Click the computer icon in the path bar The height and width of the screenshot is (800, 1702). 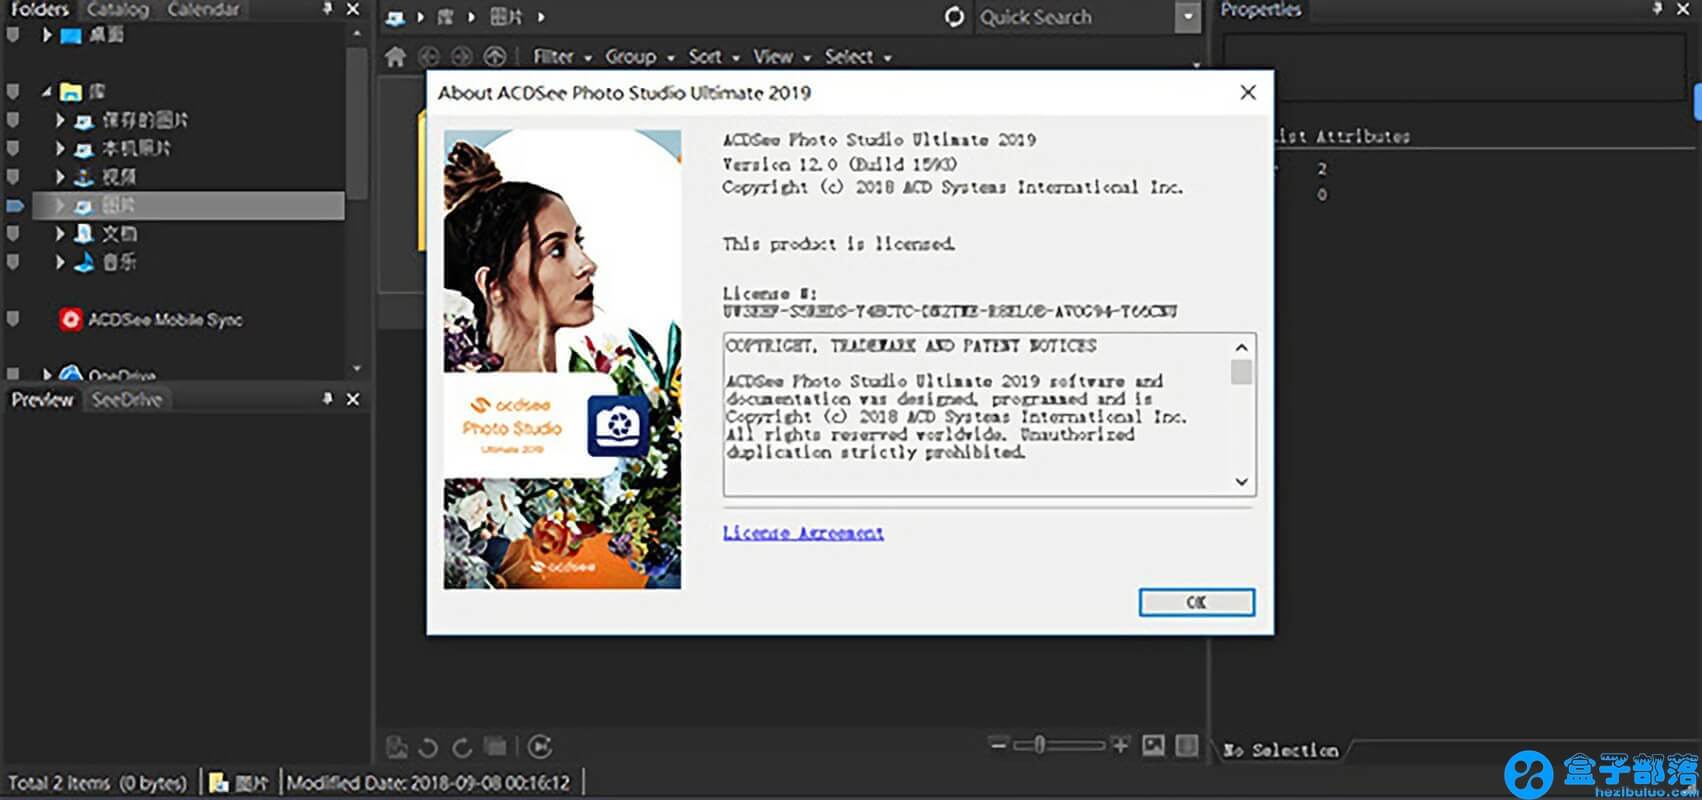click(x=396, y=17)
